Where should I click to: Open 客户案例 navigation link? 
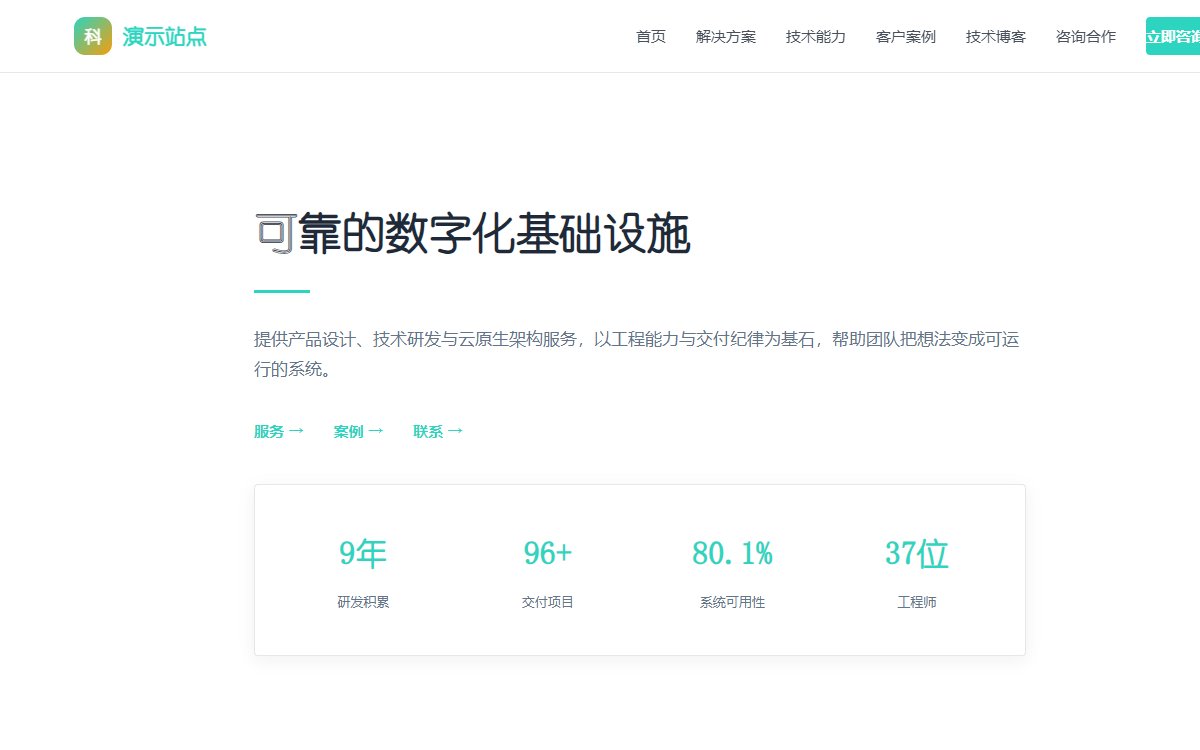(906, 37)
